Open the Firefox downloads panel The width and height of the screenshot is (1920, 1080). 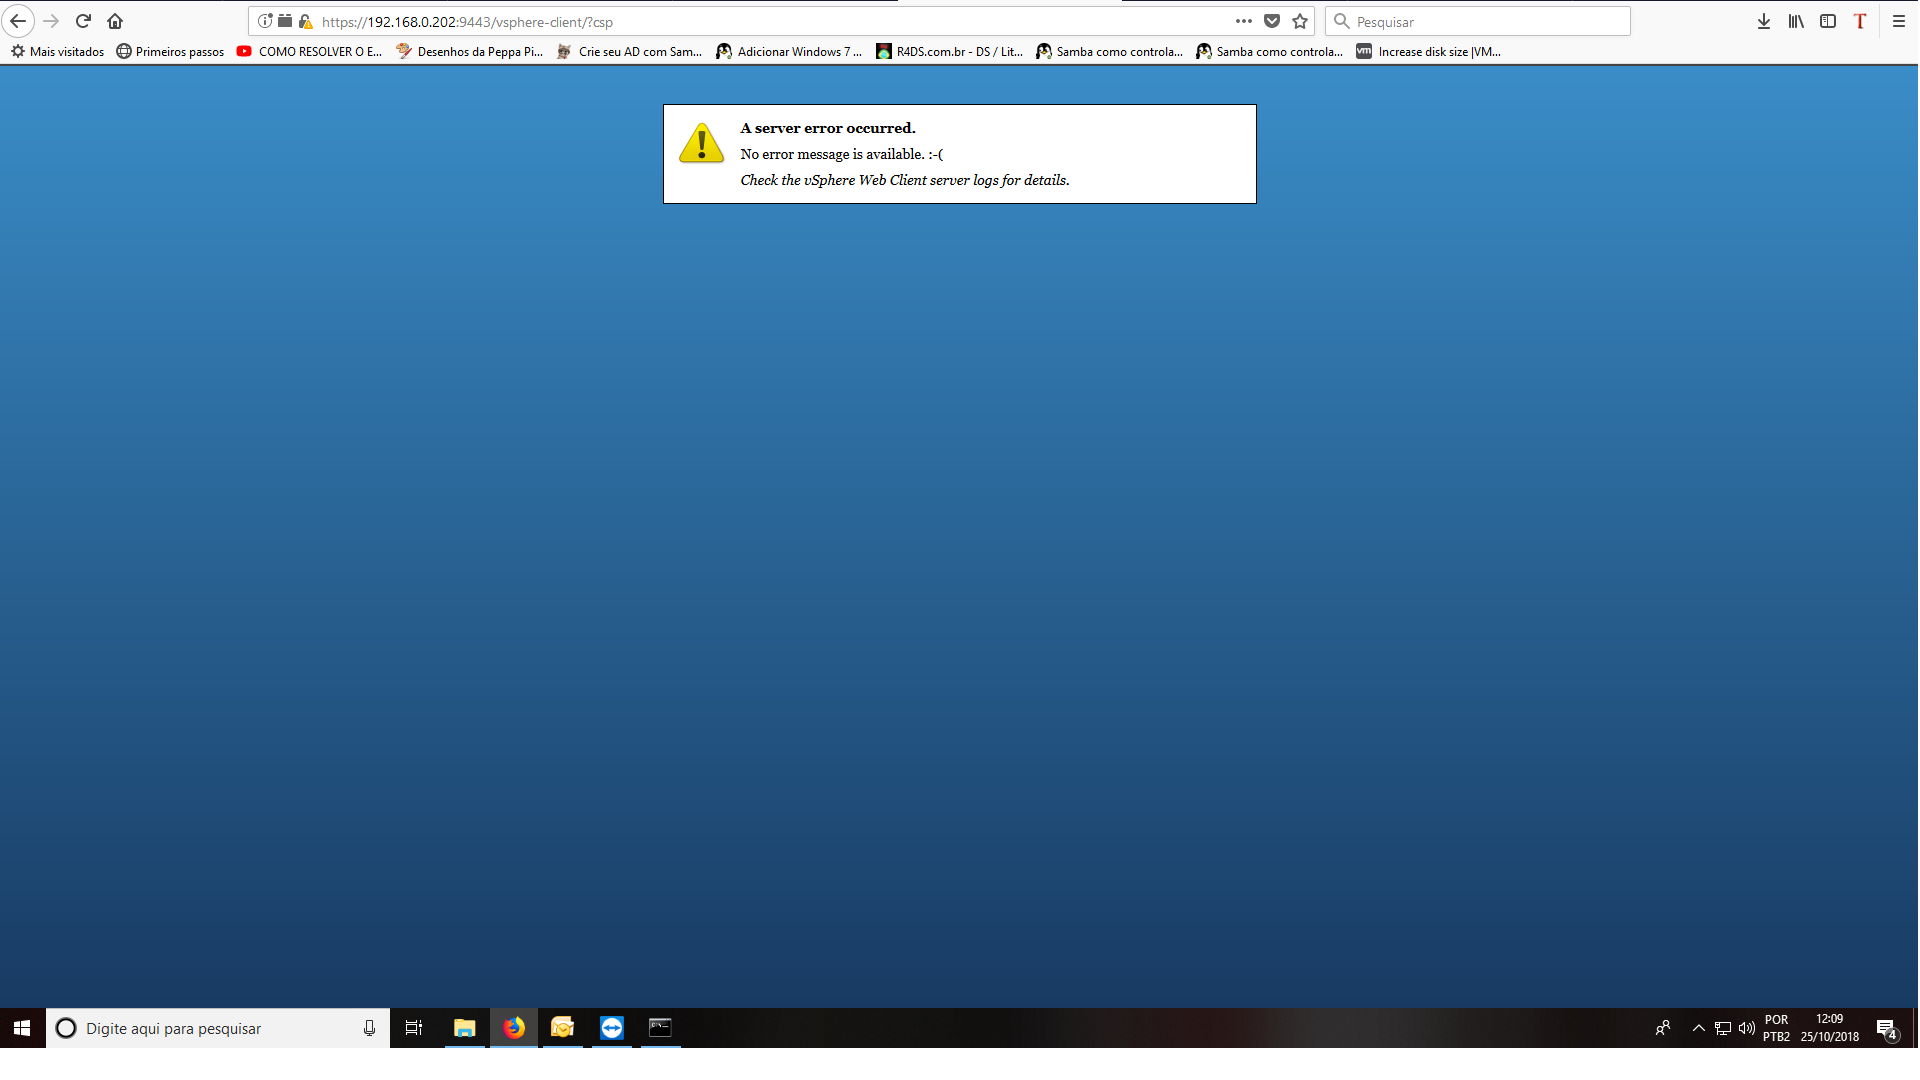[x=1764, y=21]
